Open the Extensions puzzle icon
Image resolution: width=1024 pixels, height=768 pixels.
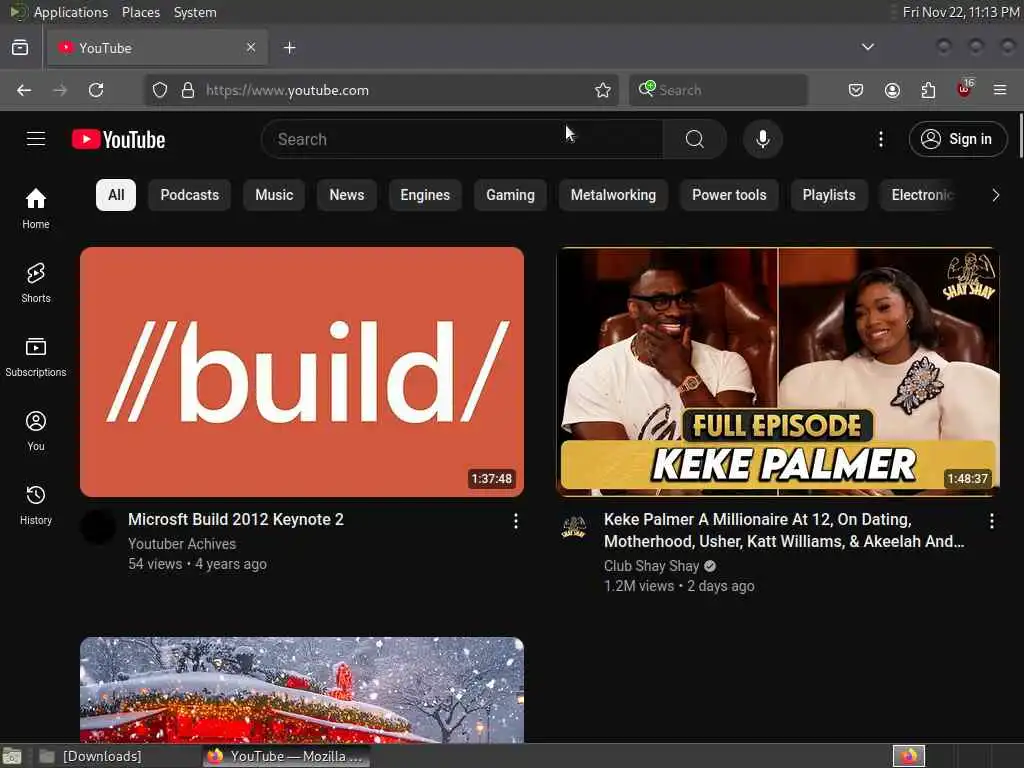click(928, 90)
